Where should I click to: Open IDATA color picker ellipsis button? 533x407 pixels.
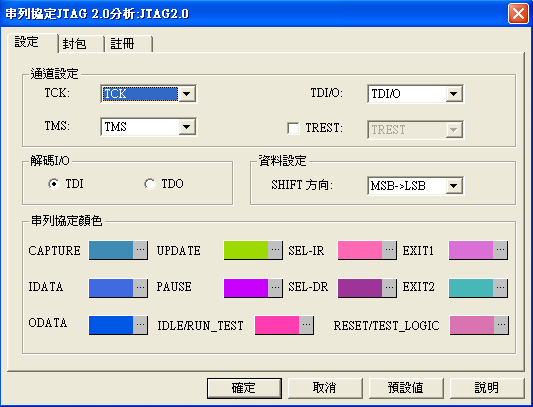click(x=140, y=288)
